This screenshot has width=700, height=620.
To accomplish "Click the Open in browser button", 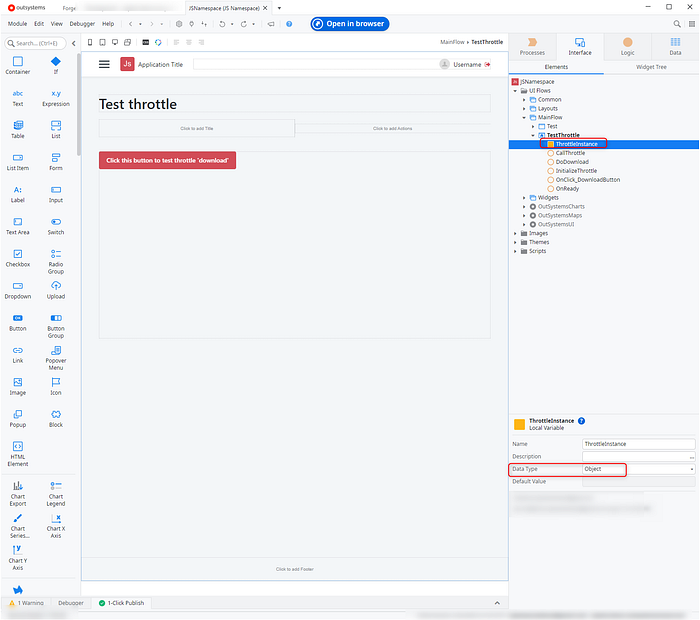I will click(x=349, y=23).
